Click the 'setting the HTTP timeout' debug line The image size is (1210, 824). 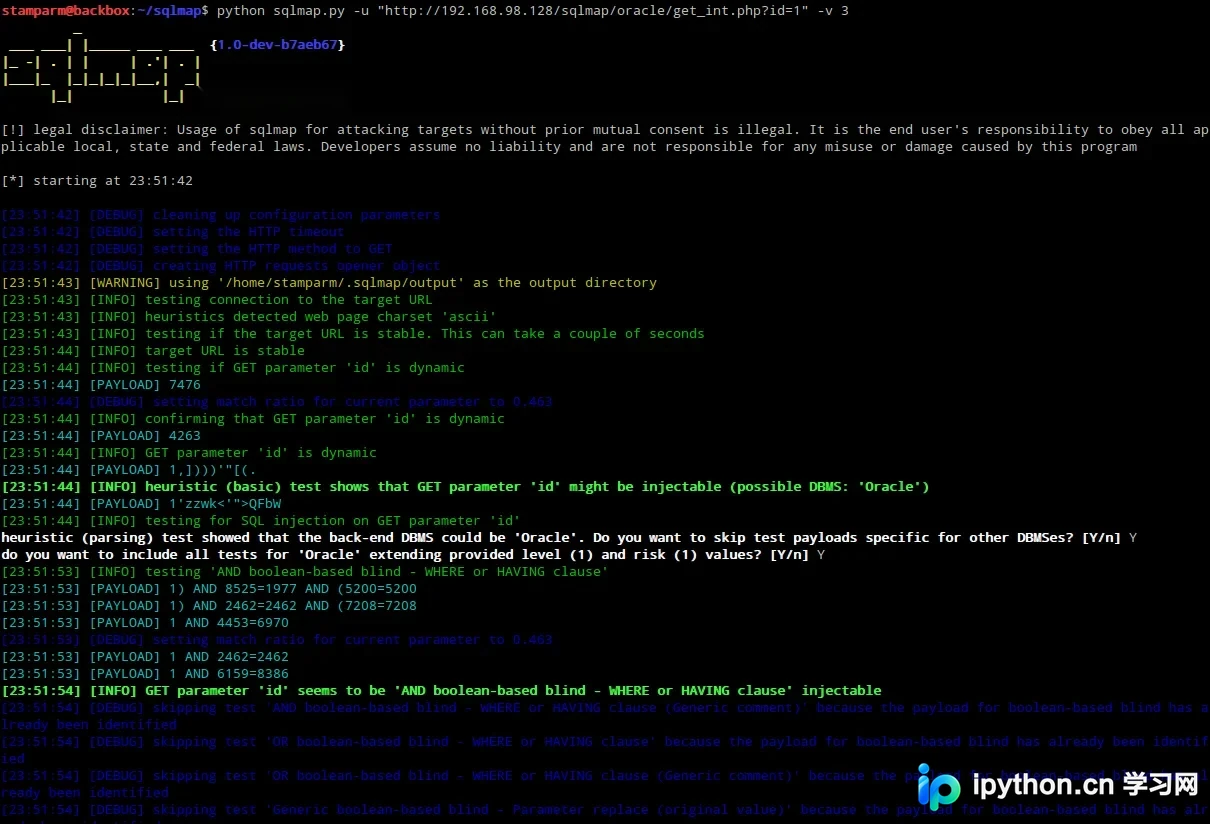(173, 232)
